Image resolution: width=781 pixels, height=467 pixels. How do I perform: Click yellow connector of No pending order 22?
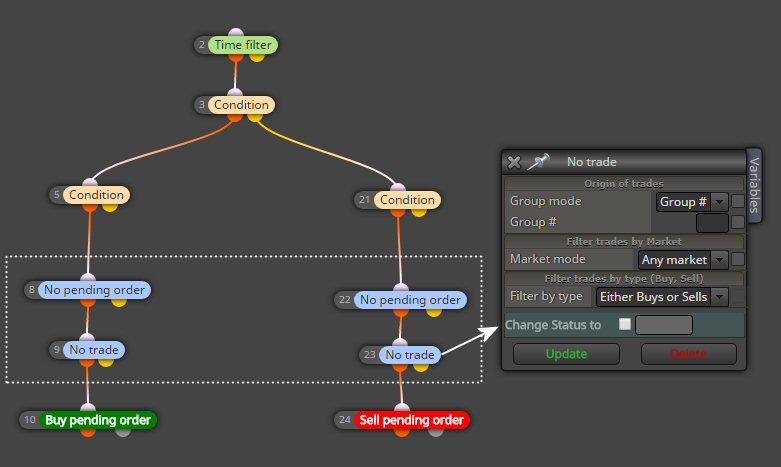[x=434, y=312]
